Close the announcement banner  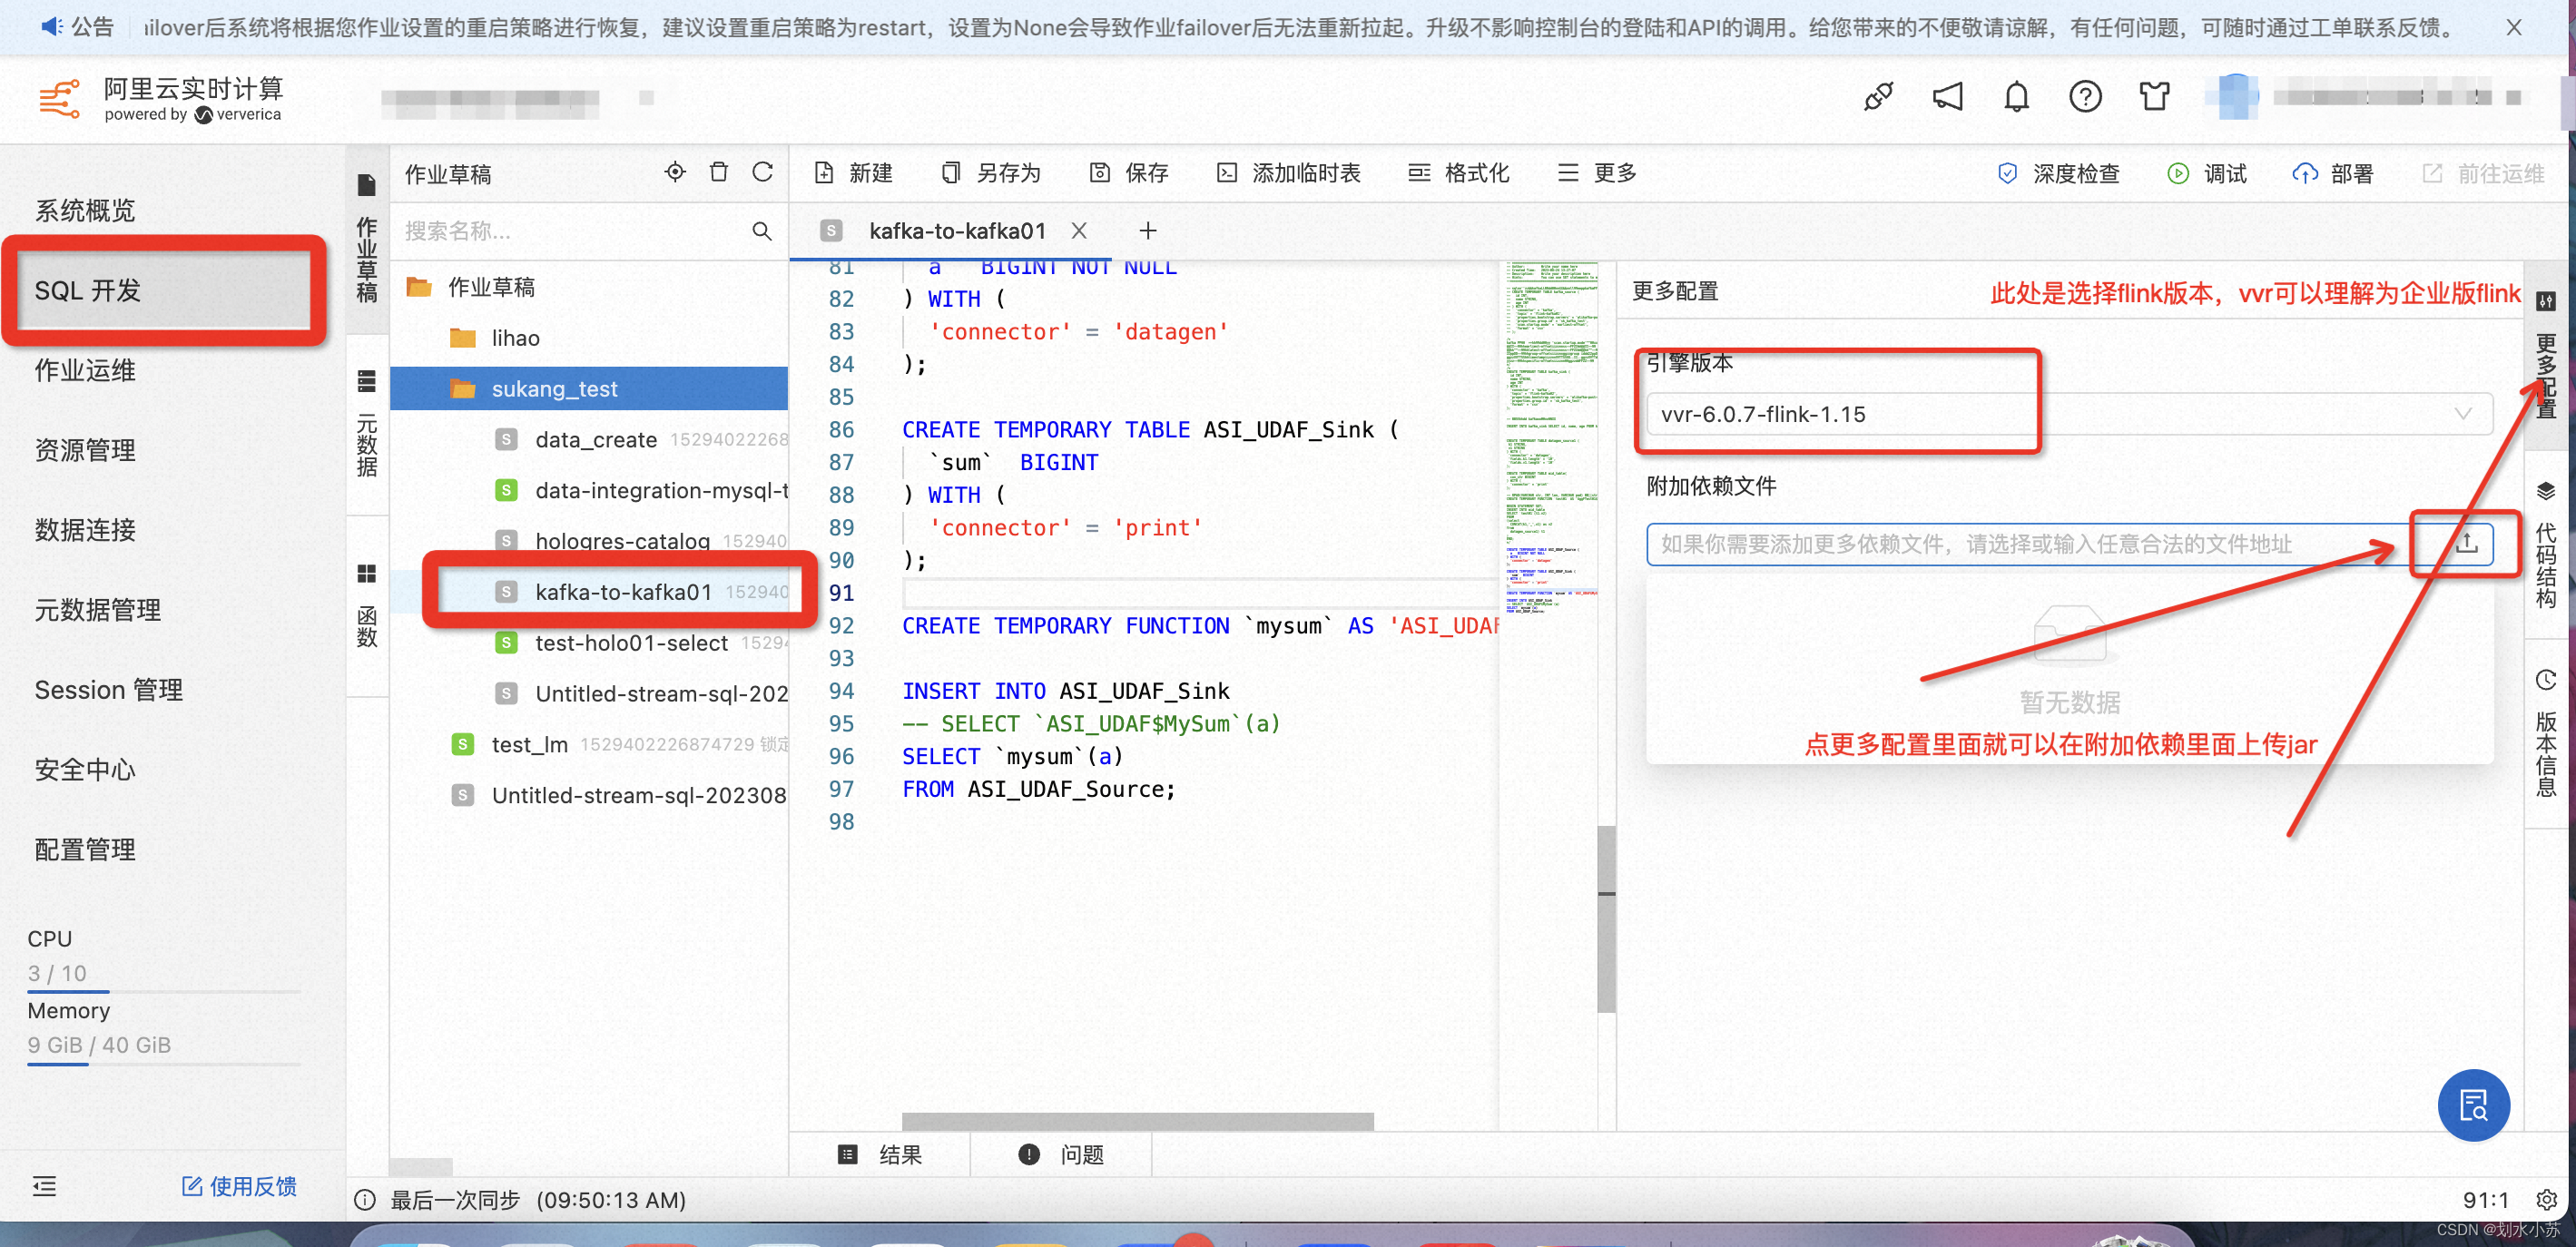(x=2513, y=27)
